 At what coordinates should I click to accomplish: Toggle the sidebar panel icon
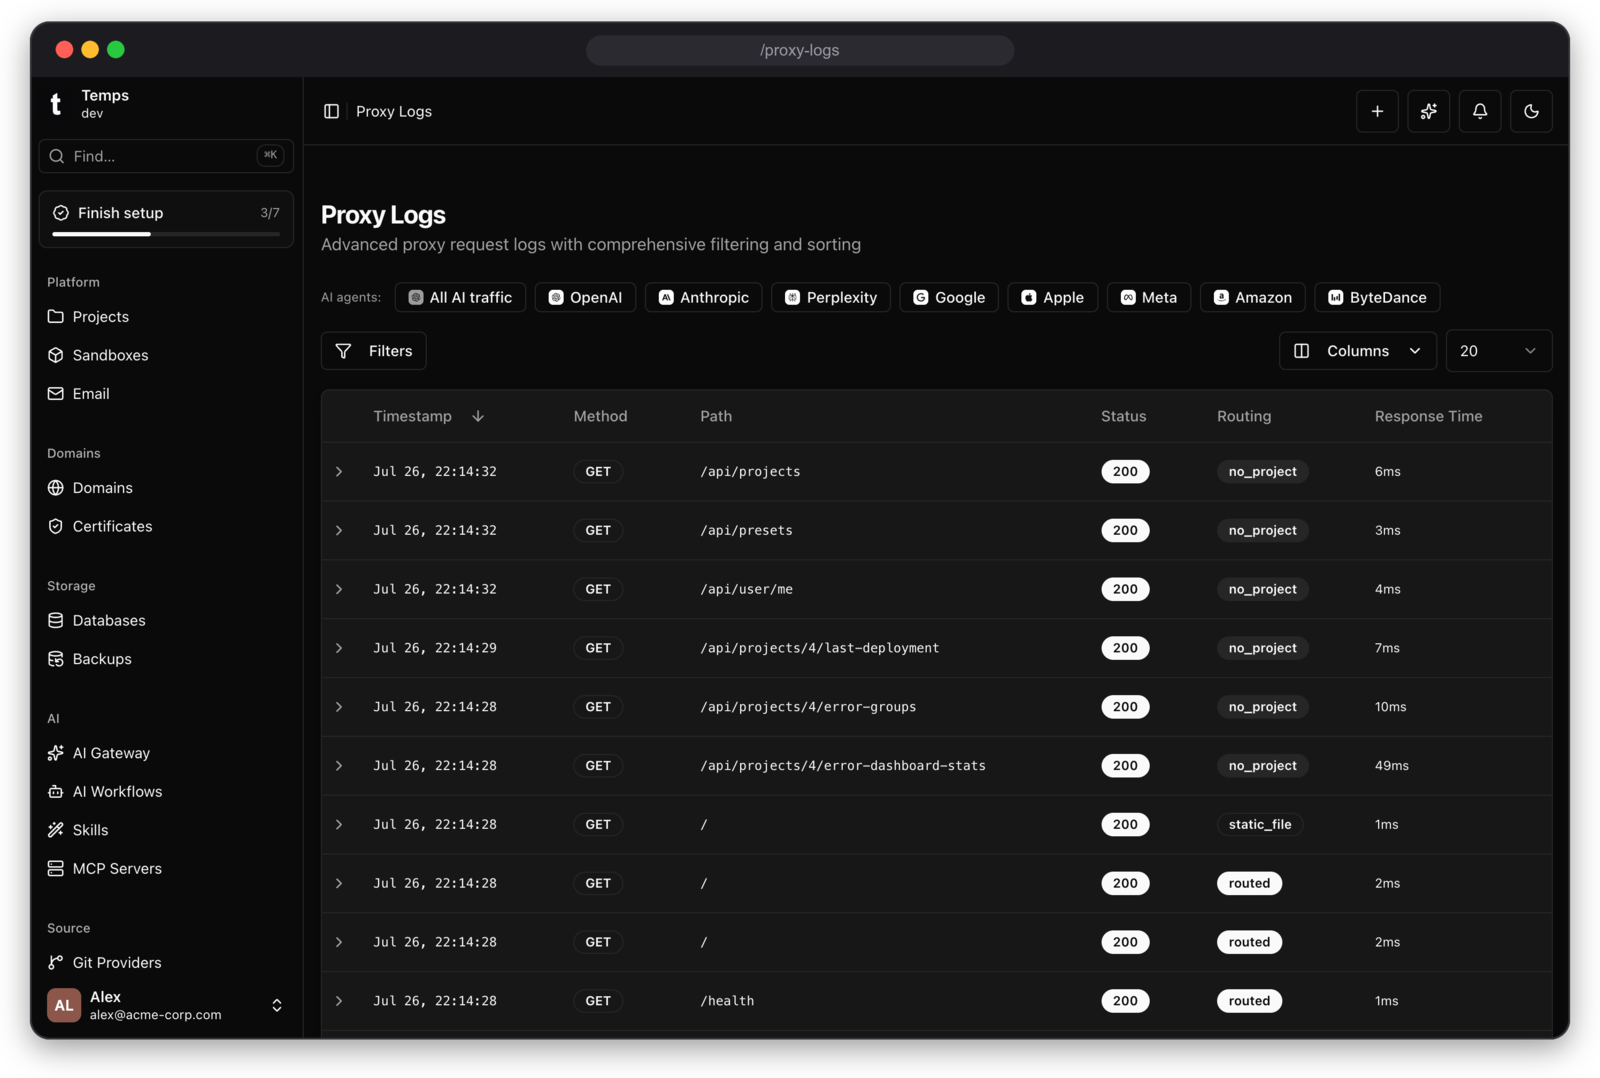click(x=331, y=111)
